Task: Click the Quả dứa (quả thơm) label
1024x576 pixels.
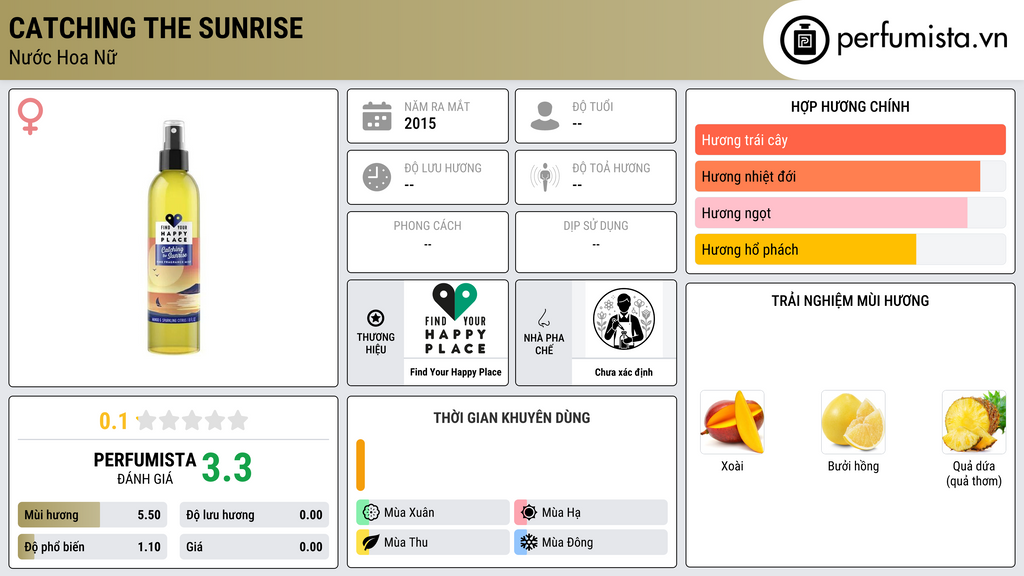Action: click(x=974, y=473)
